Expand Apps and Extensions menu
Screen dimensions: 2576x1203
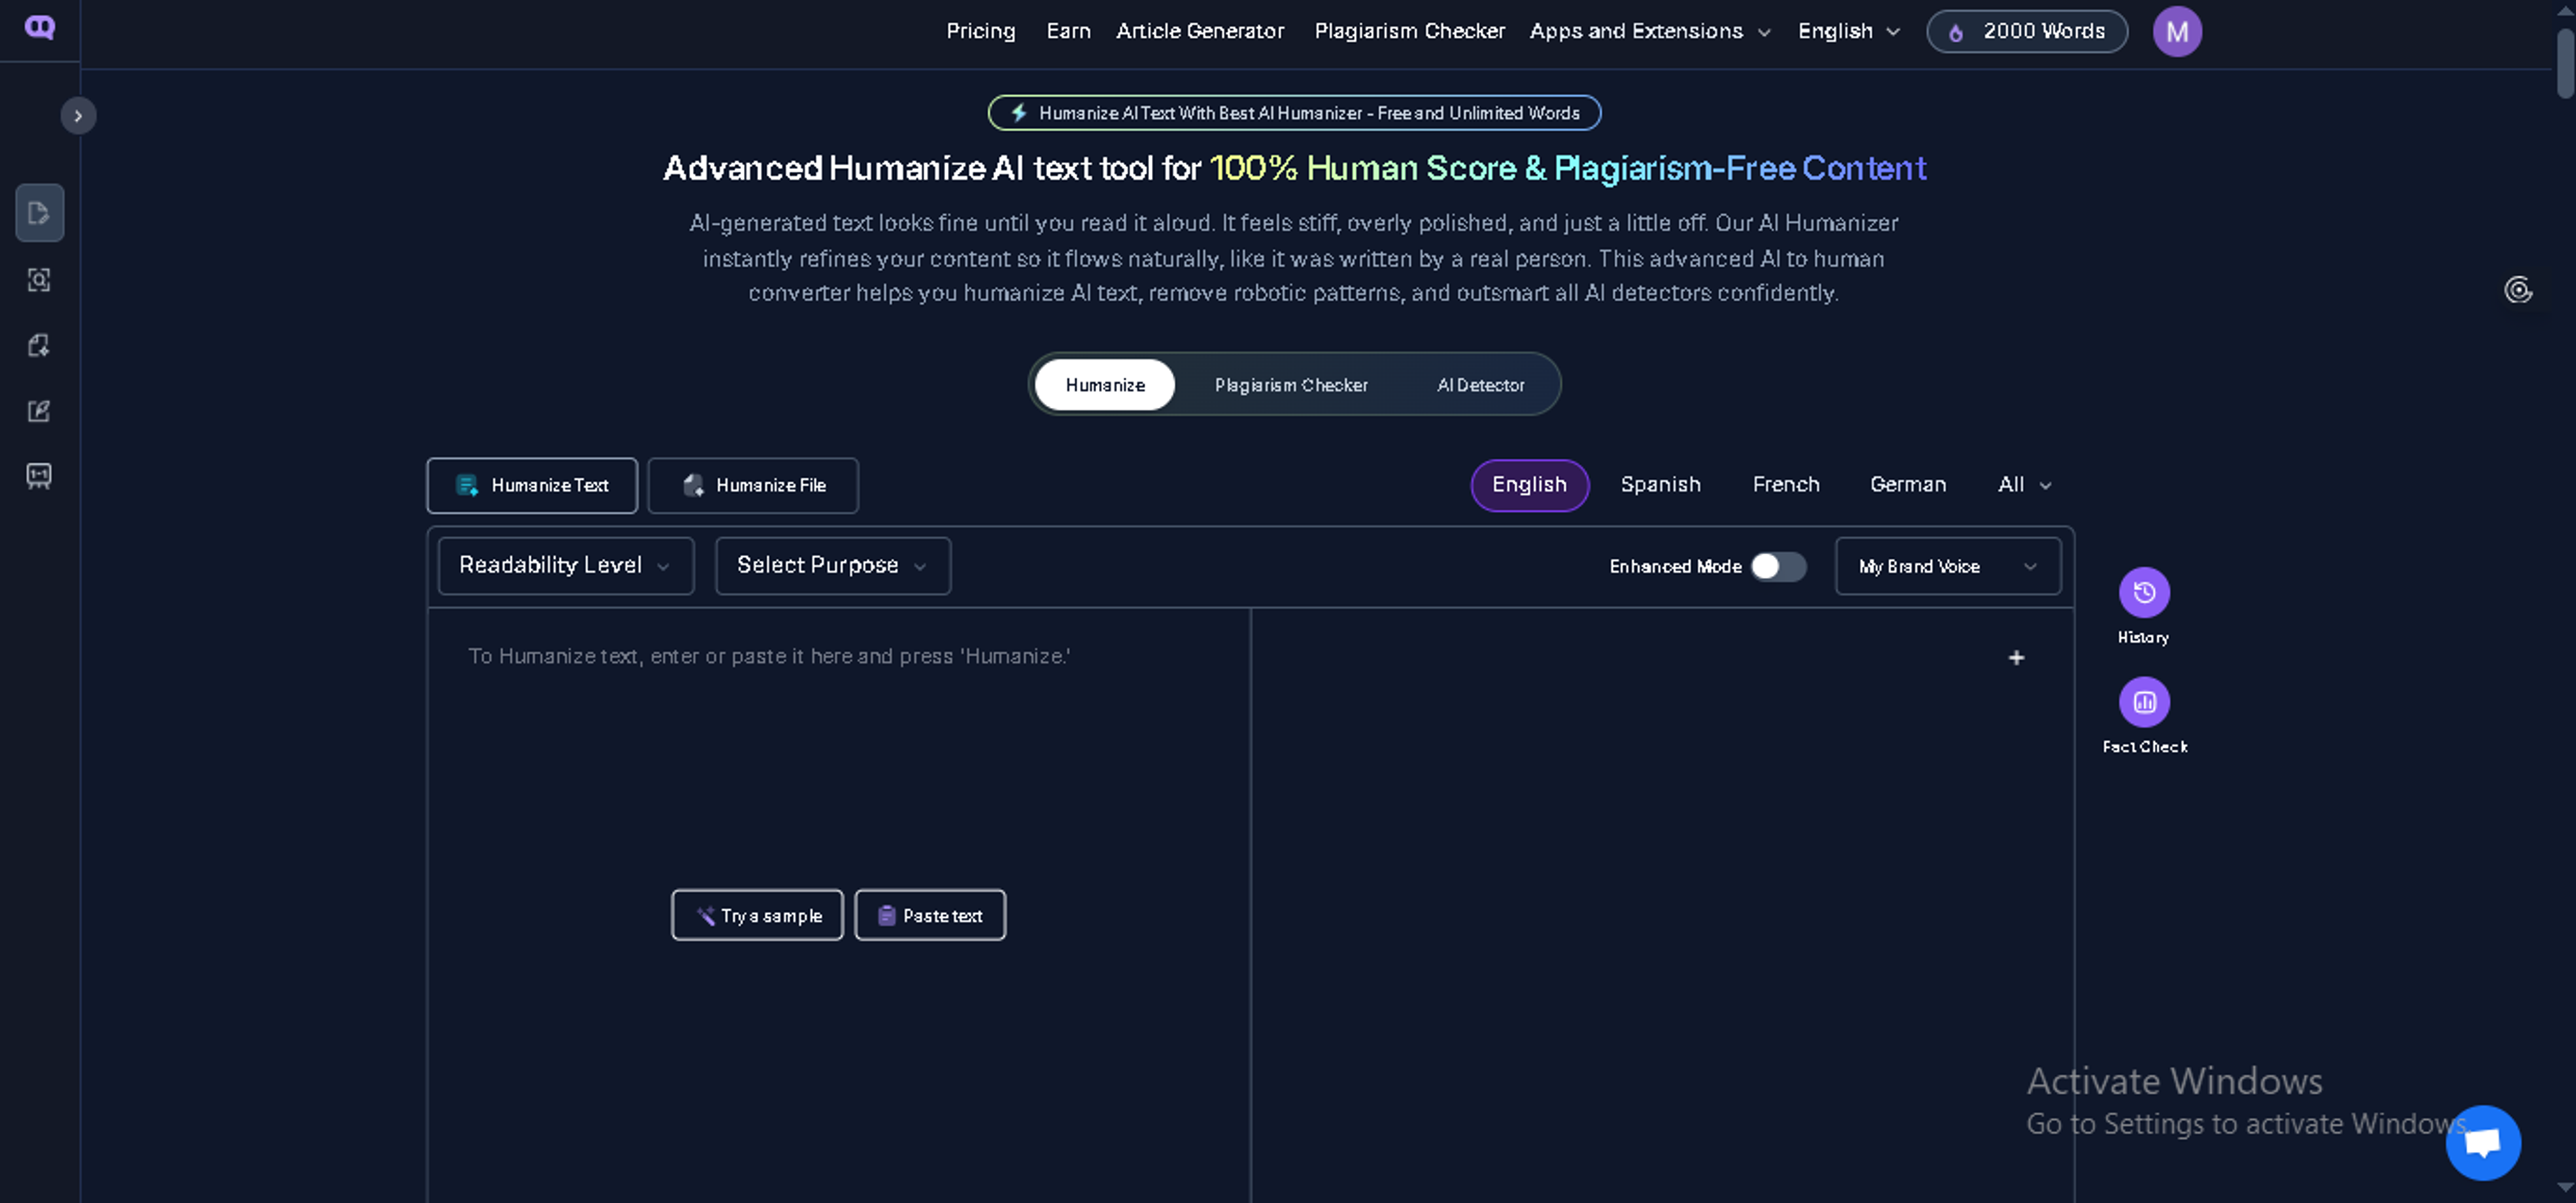[1650, 31]
